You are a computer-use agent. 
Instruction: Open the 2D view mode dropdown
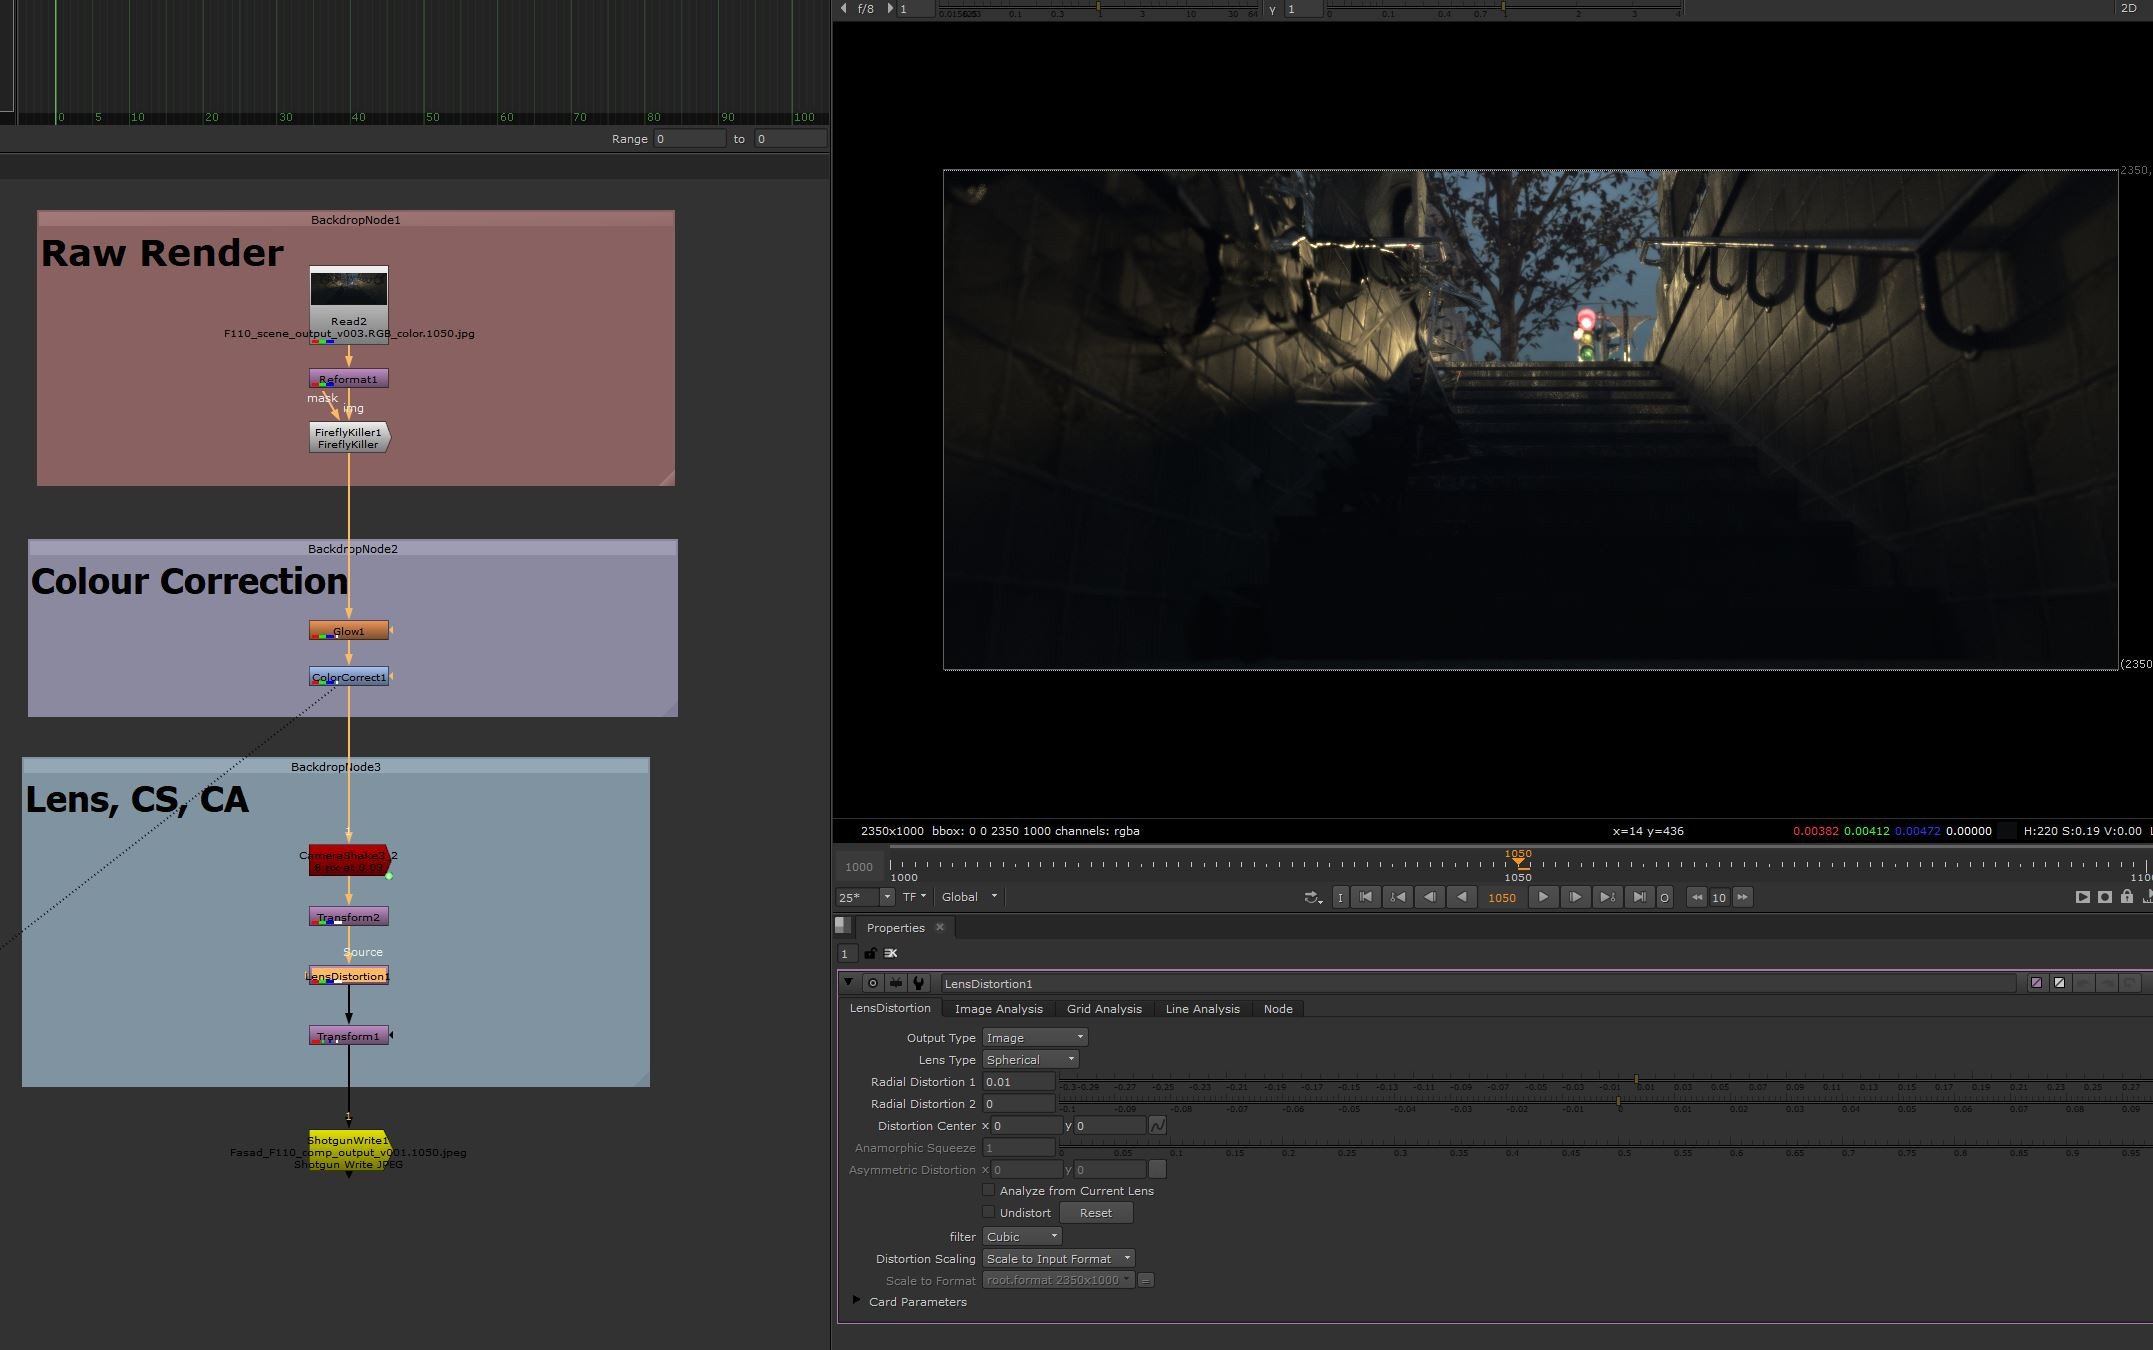tap(2127, 8)
